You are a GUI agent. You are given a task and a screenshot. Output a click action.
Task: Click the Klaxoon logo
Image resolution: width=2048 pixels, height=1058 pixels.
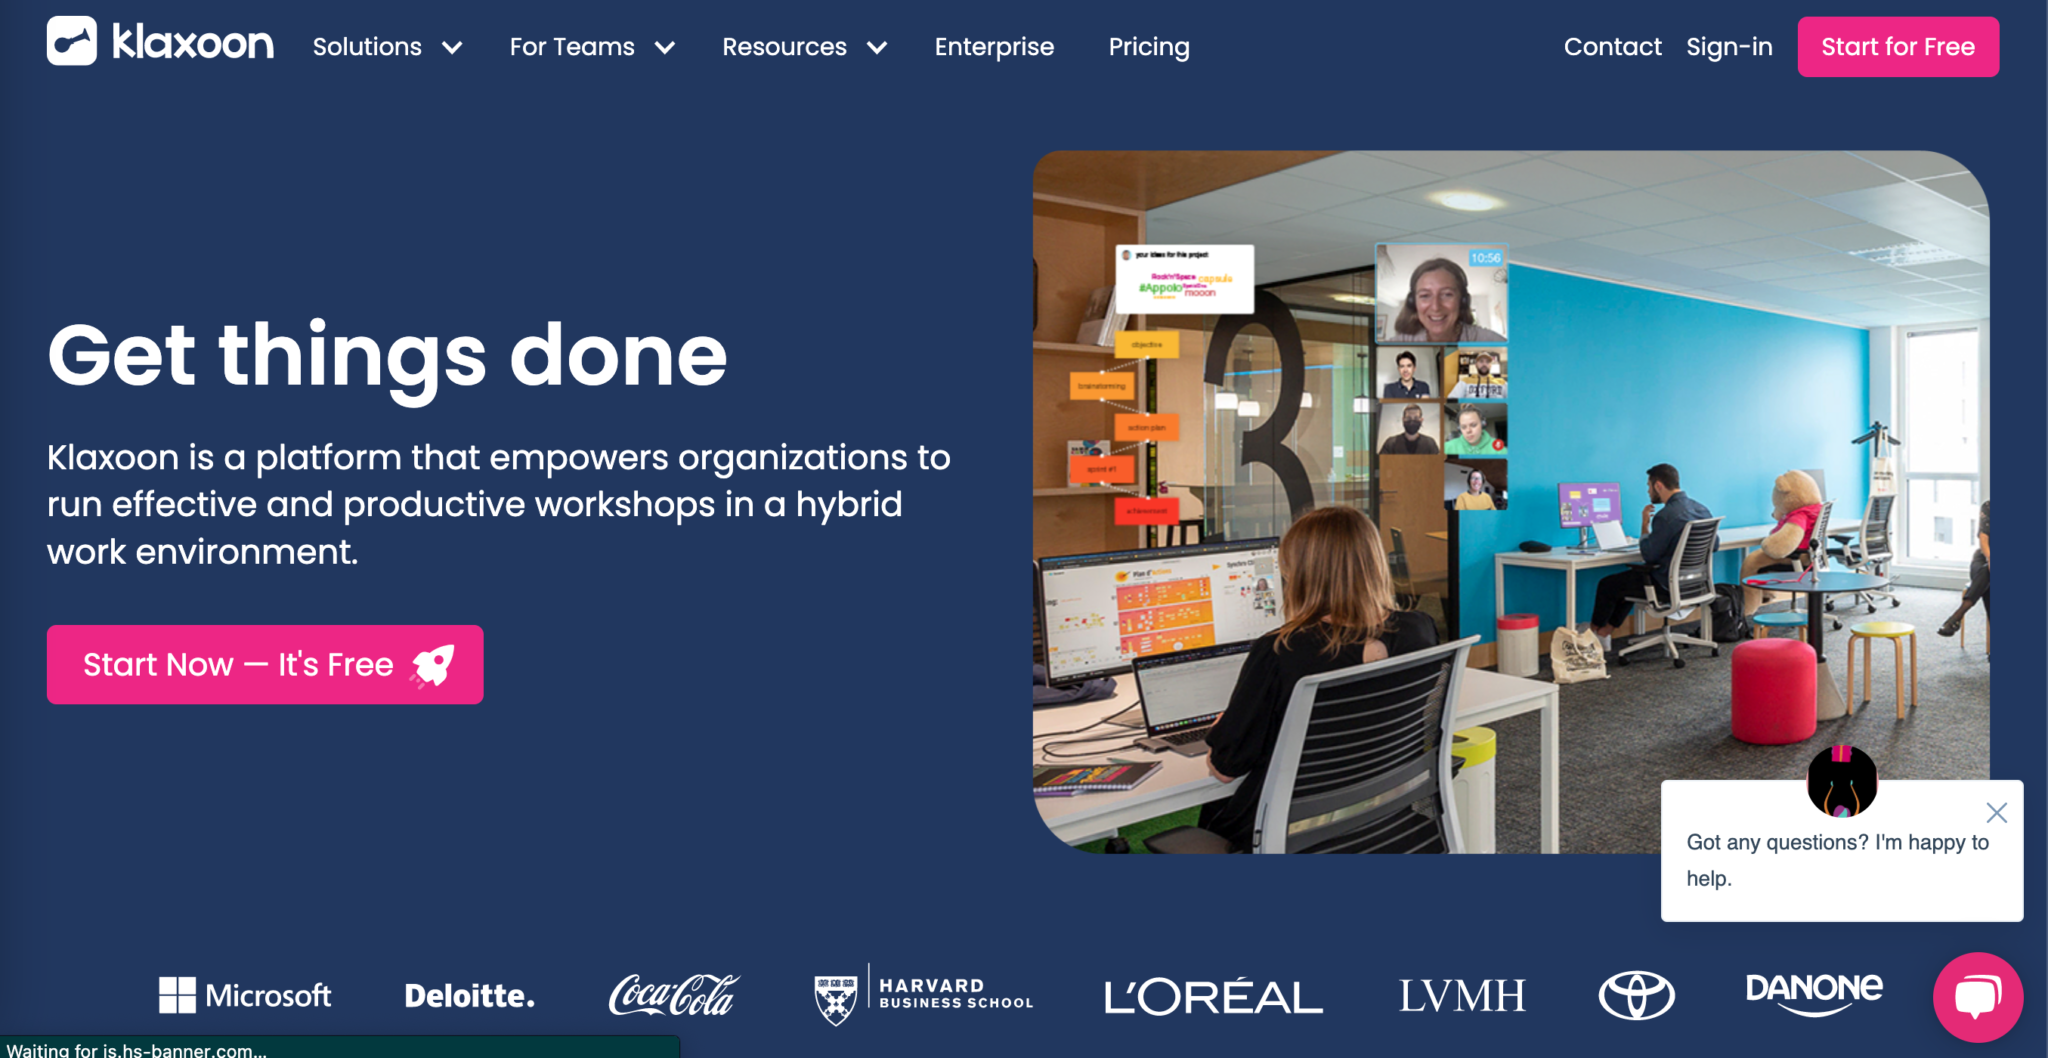(x=160, y=44)
